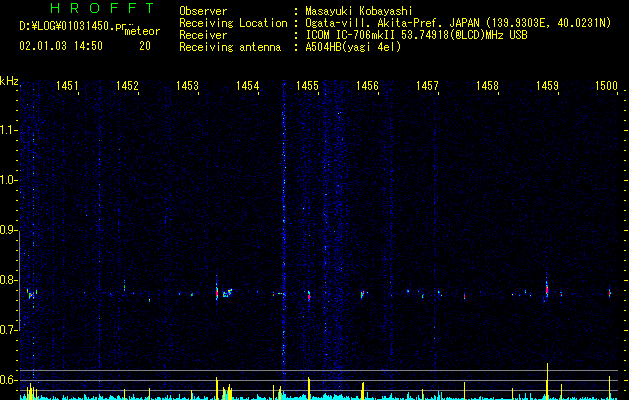Click the 1451 time marker

(67, 85)
